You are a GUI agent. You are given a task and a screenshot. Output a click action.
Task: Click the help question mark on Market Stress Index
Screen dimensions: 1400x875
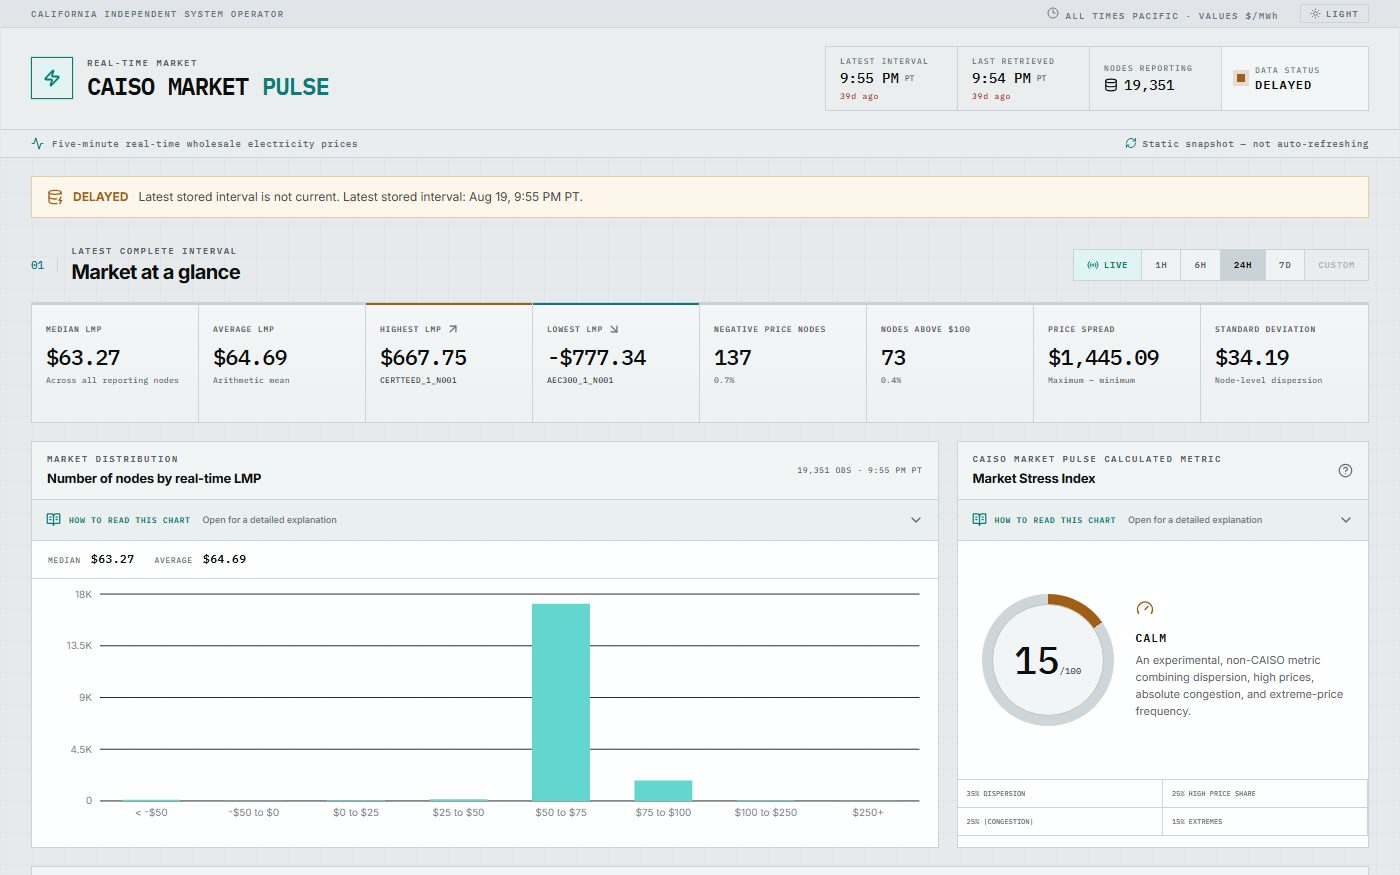[1345, 470]
